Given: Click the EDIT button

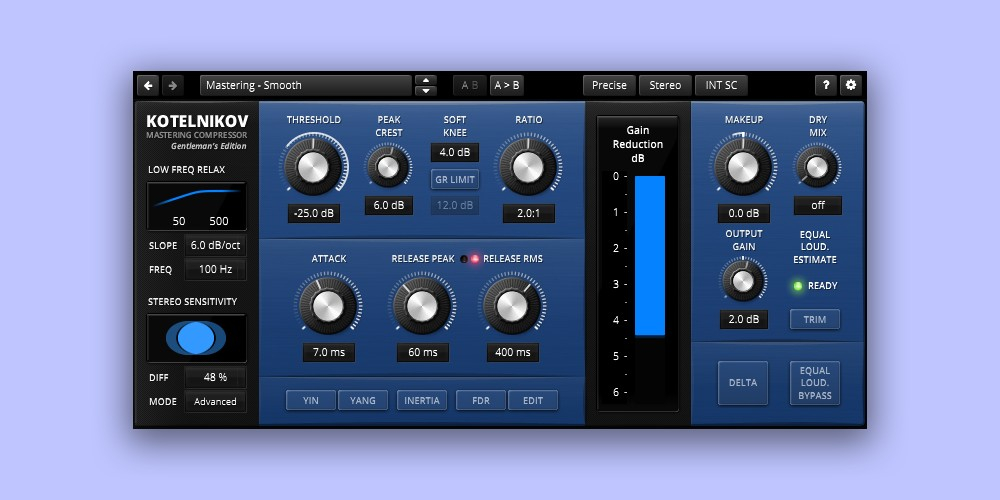Looking at the screenshot, I should (533, 401).
